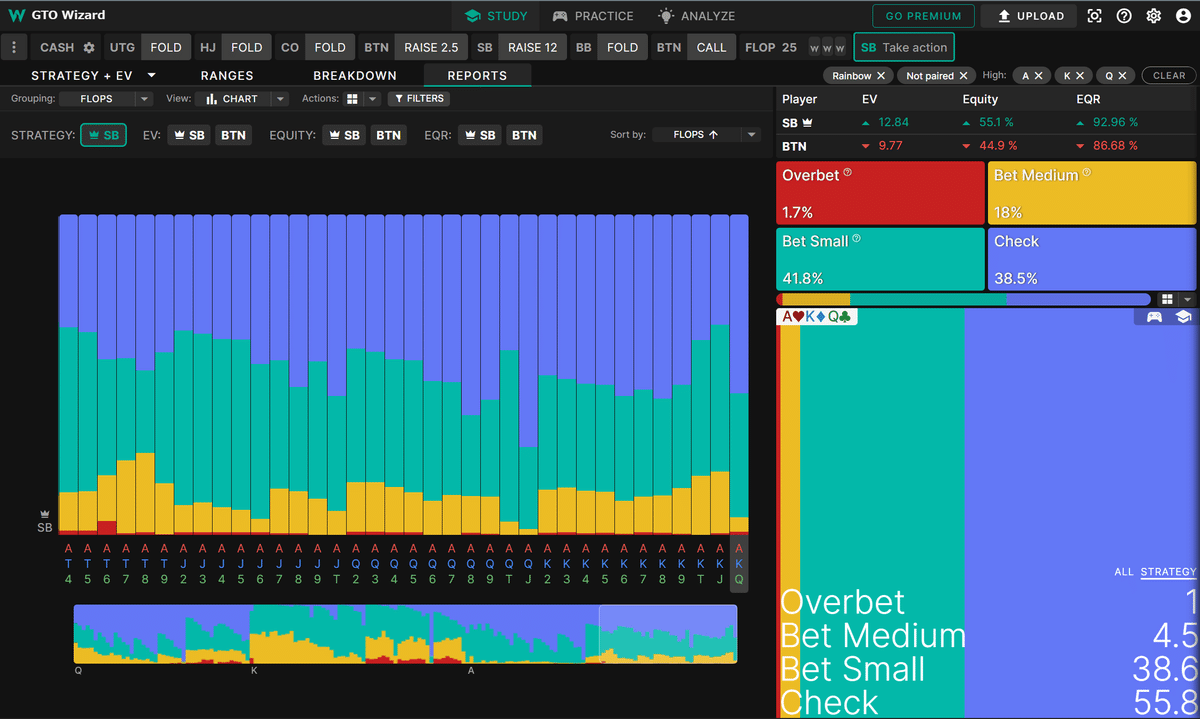Viewport: 1200px width, 719px height.
Task: Open the help question mark icon
Action: [x=1124, y=16]
